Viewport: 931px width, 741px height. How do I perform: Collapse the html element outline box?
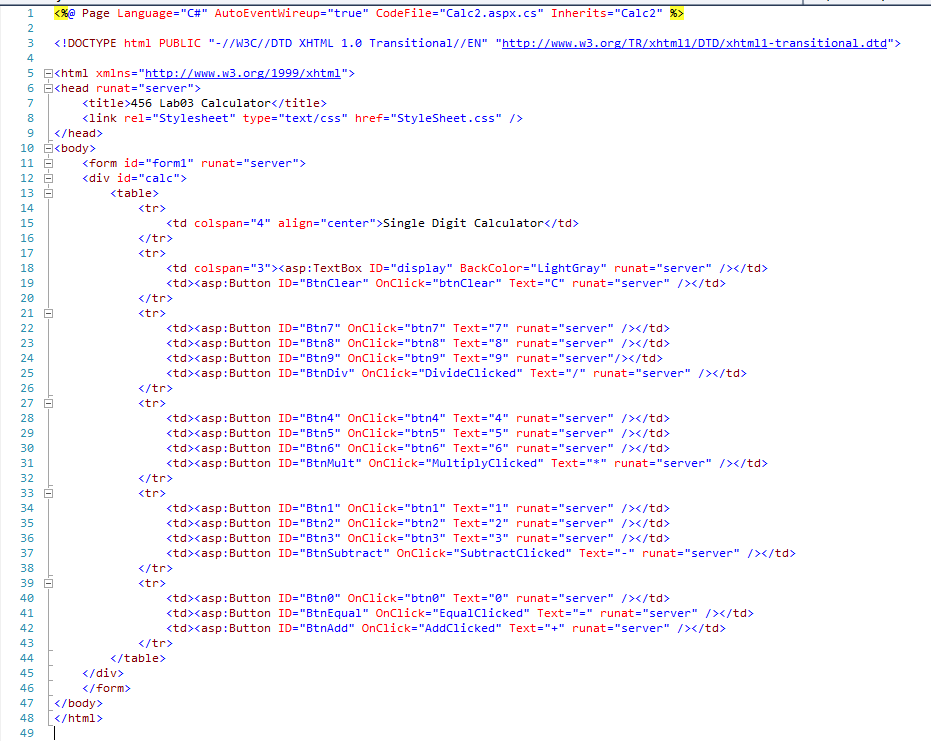(x=49, y=74)
